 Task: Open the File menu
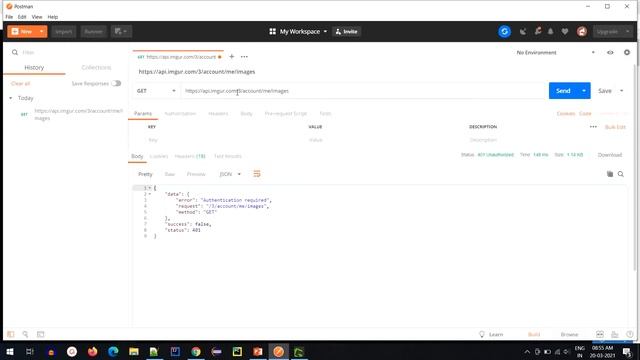(9, 17)
